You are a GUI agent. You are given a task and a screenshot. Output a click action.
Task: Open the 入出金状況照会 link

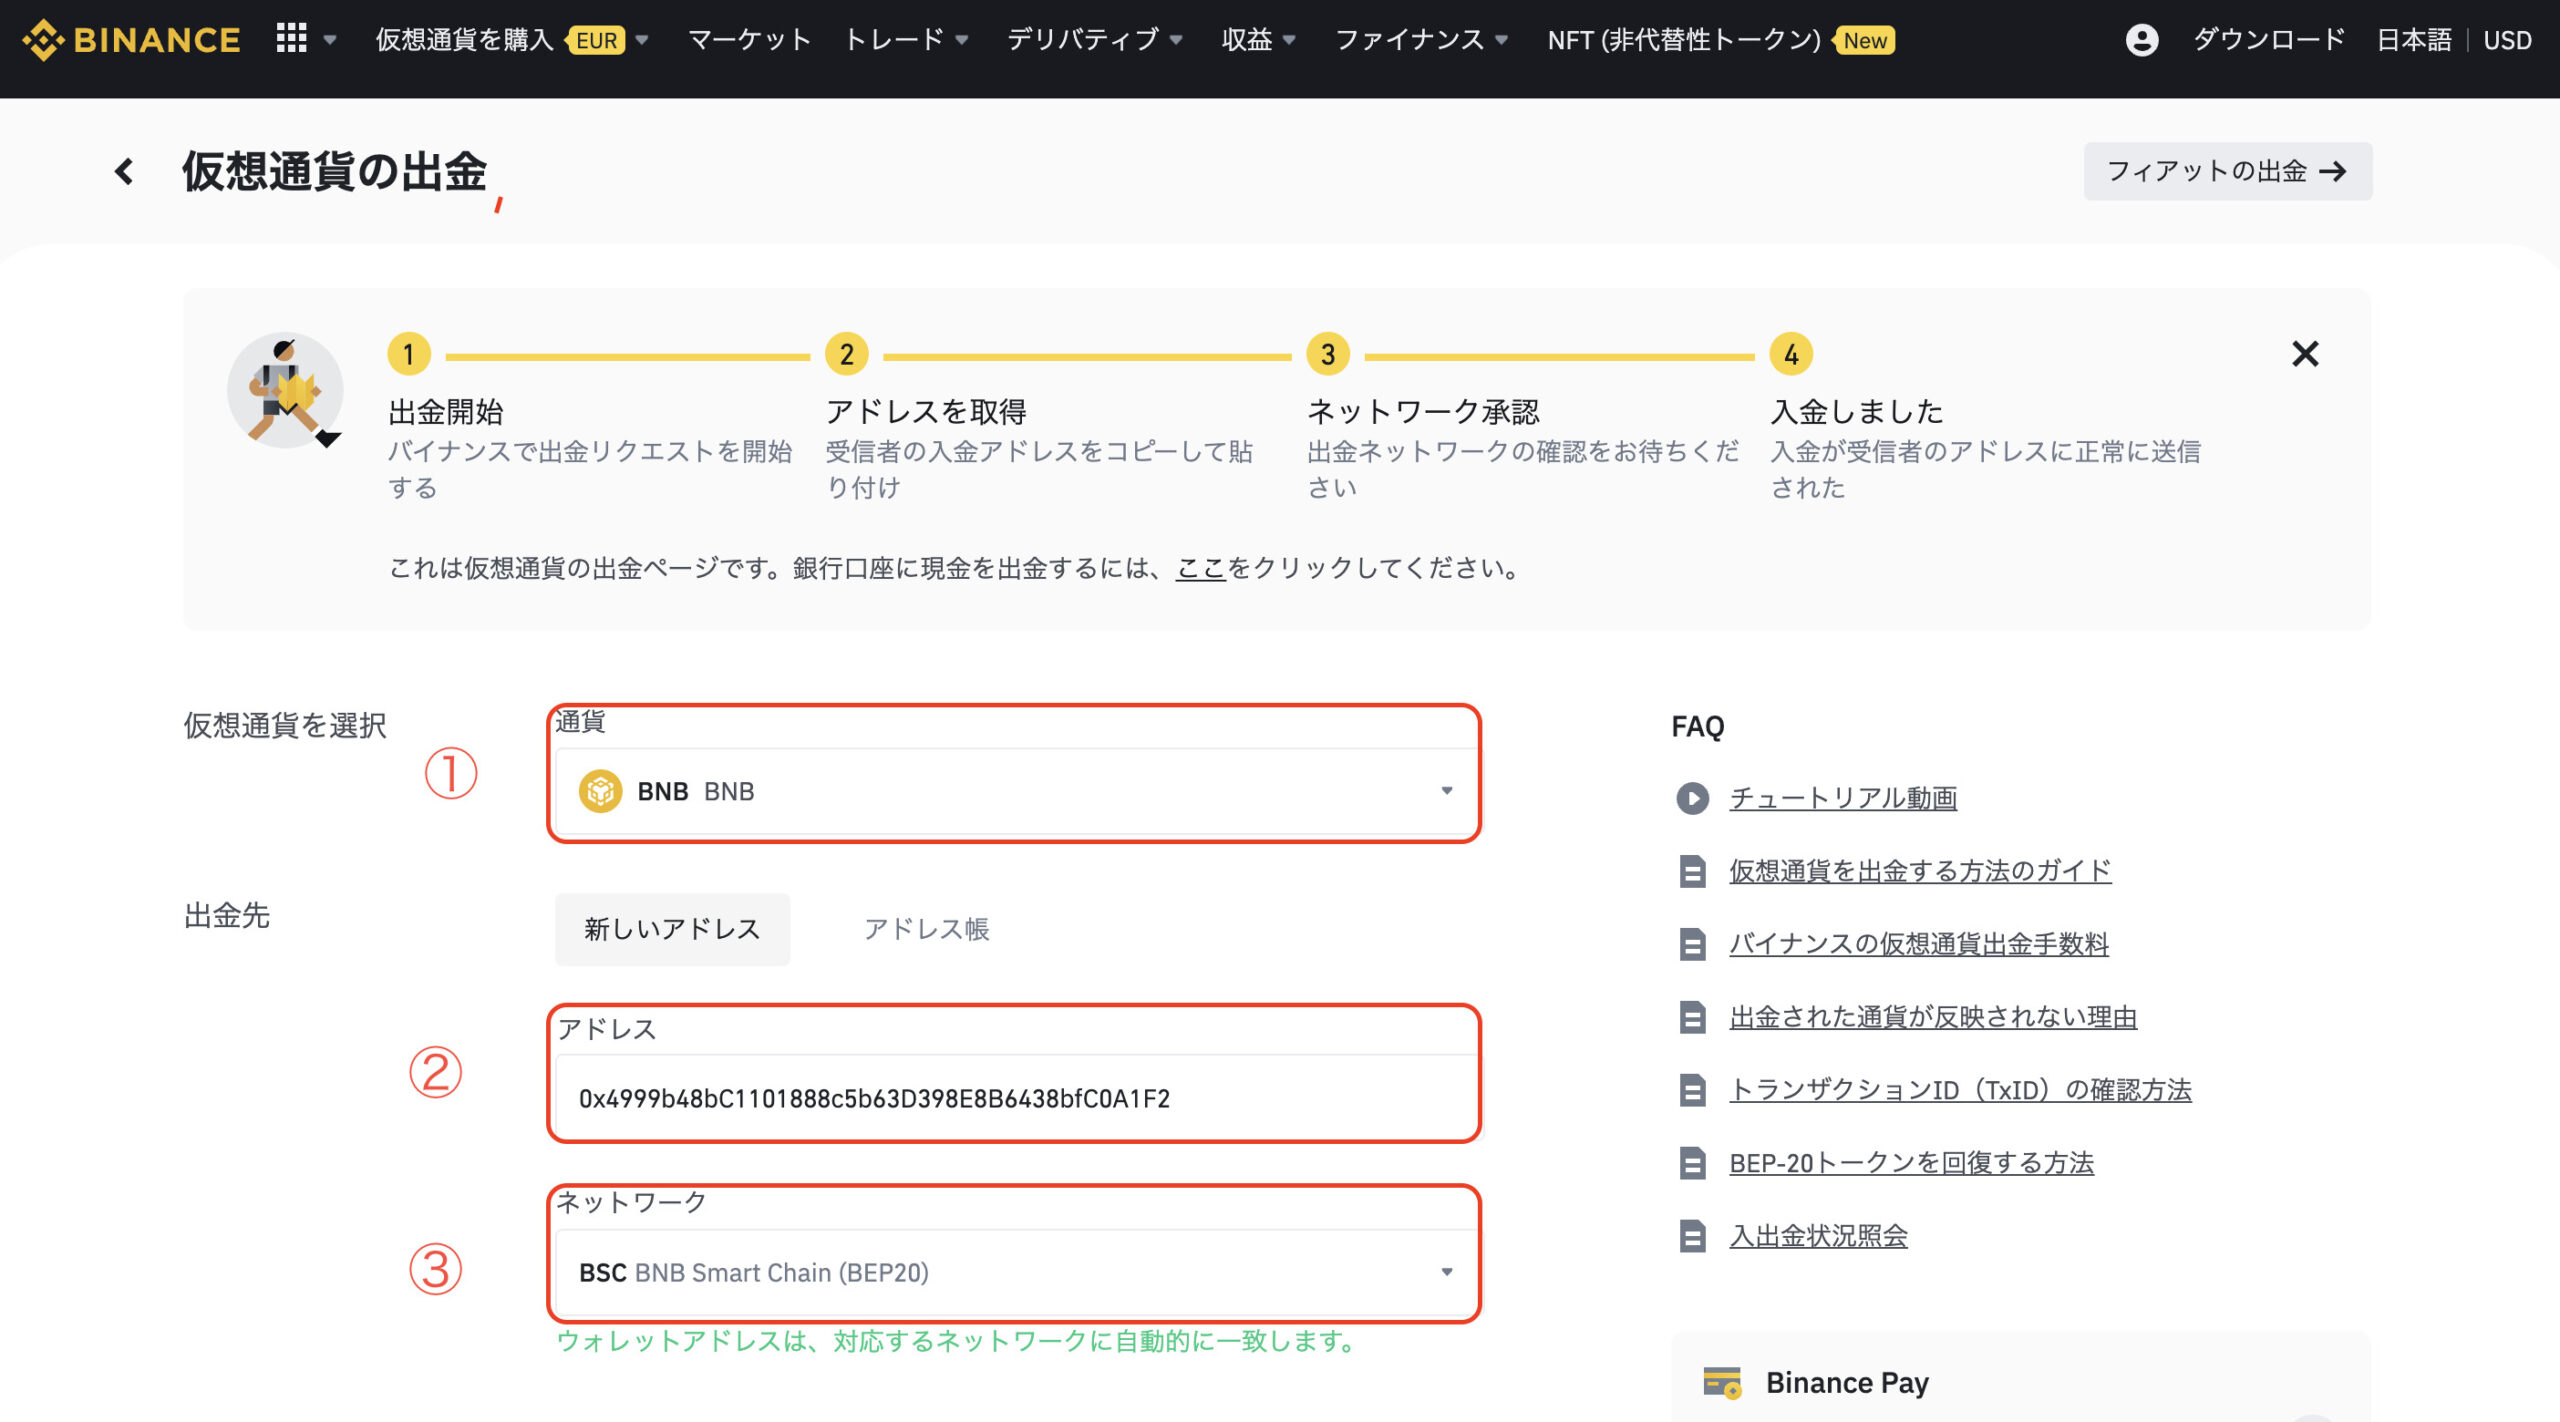[x=1818, y=1236]
